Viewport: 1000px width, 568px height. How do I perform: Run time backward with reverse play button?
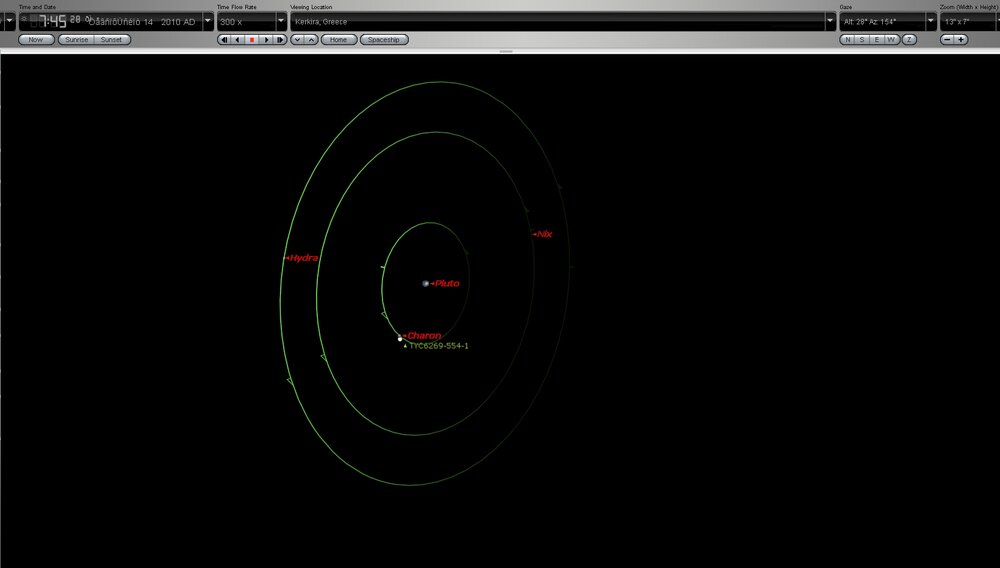tap(238, 40)
